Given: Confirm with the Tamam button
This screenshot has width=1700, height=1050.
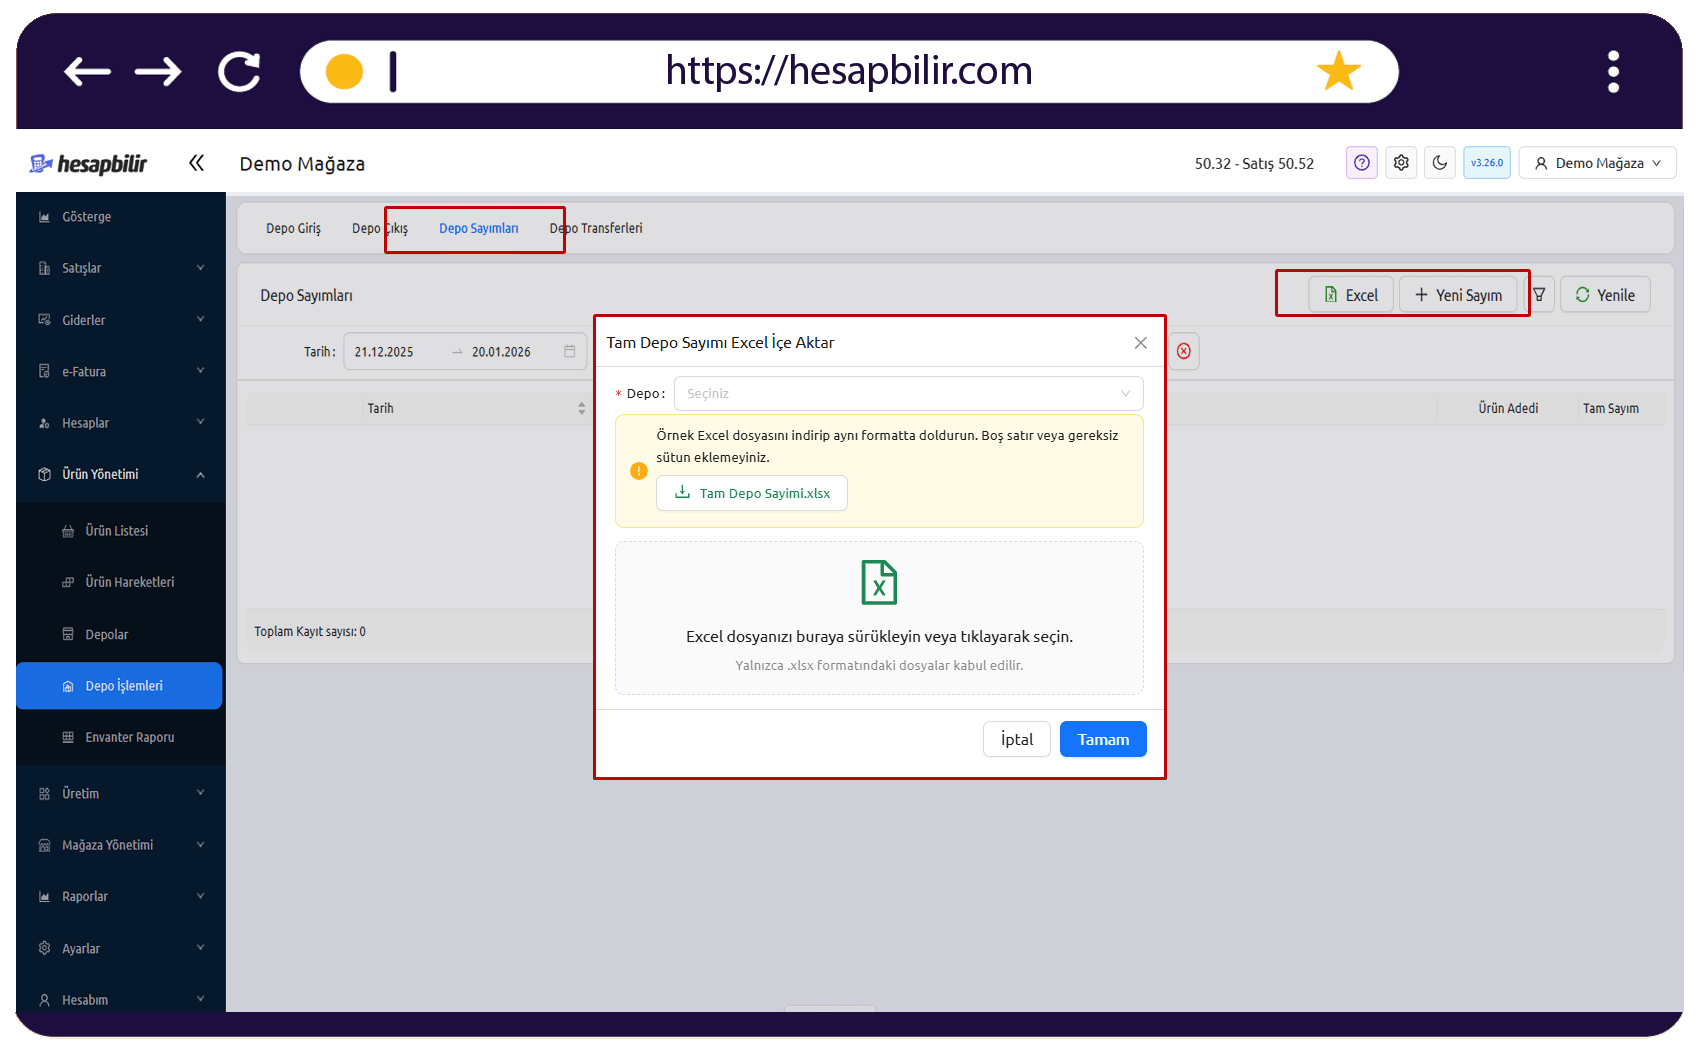Looking at the screenshot, I should [1103, 739].
